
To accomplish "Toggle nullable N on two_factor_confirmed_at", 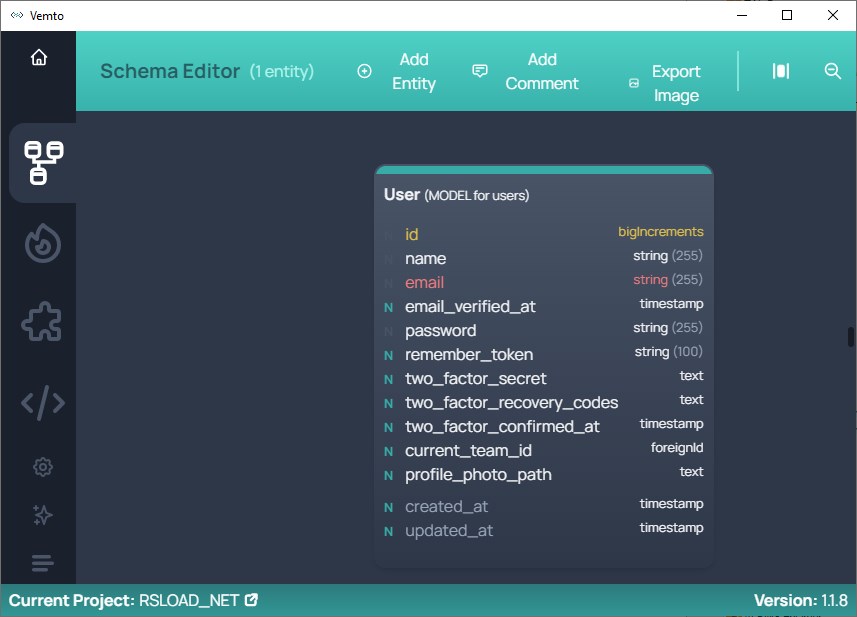I will tap(389, 428).
